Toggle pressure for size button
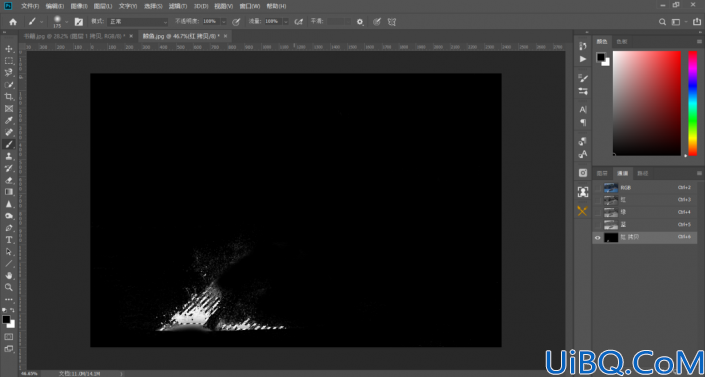The width and height of the screenshot is (705, 377). (377, 22)
